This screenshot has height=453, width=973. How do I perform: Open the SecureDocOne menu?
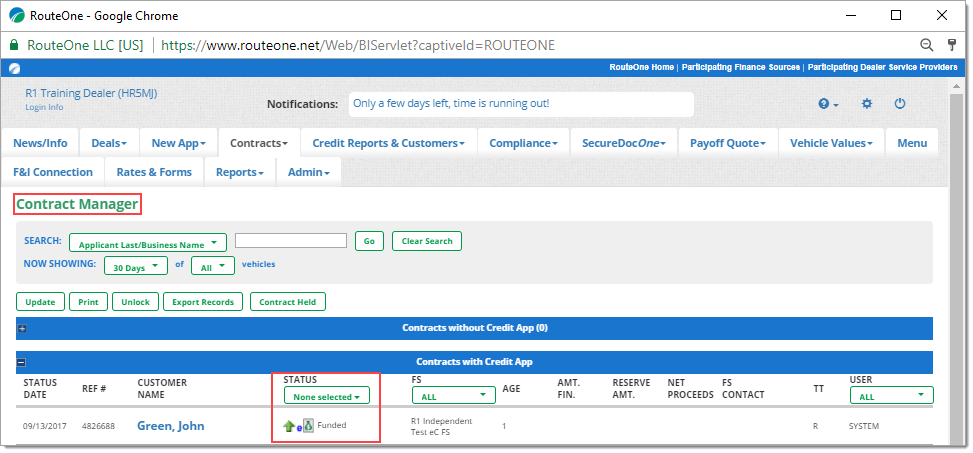coord(624,143)
